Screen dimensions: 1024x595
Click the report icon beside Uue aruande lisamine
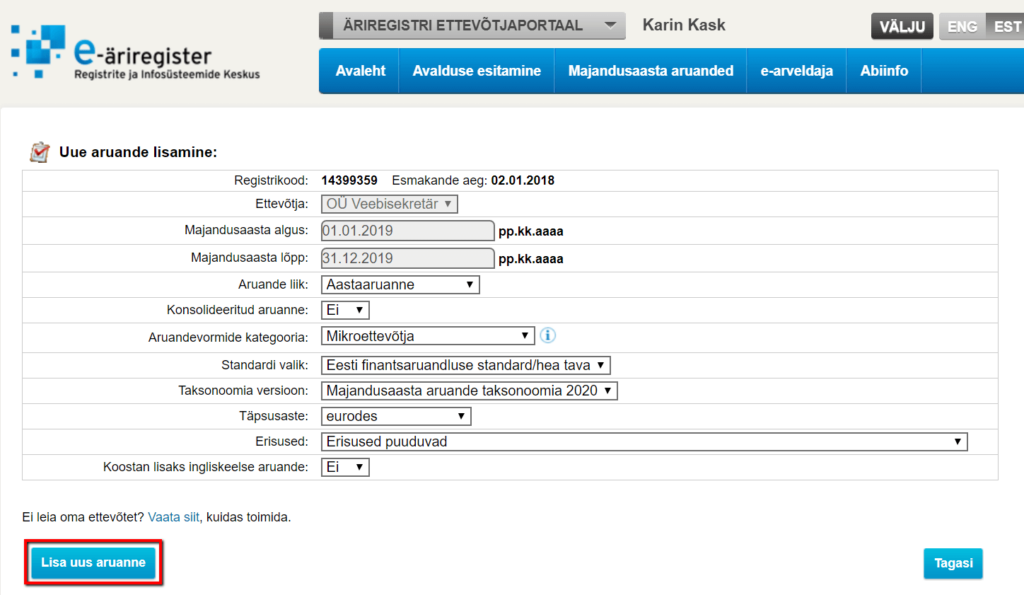(39, 152)
